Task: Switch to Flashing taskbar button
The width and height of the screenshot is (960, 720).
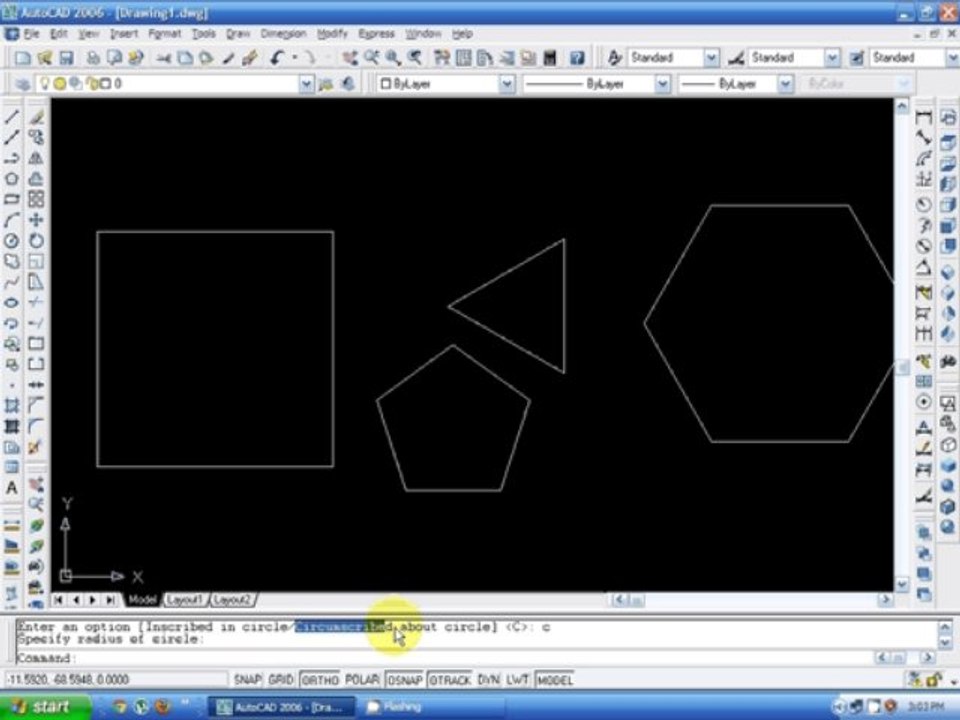Action: click(429, 708)
